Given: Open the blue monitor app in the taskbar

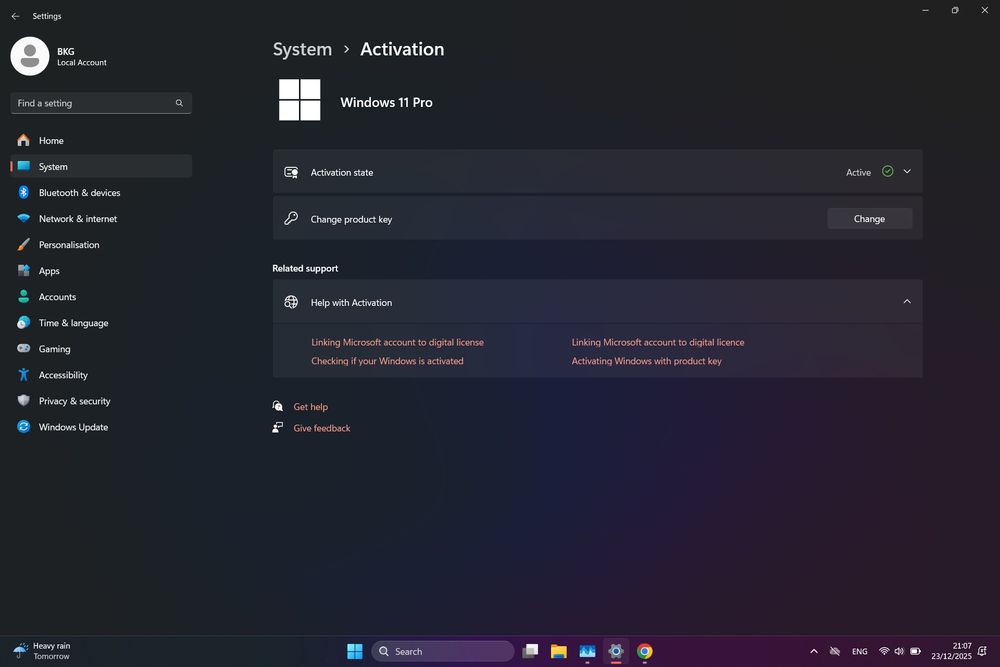Looking at the screenshot, I should pos(587,651).
